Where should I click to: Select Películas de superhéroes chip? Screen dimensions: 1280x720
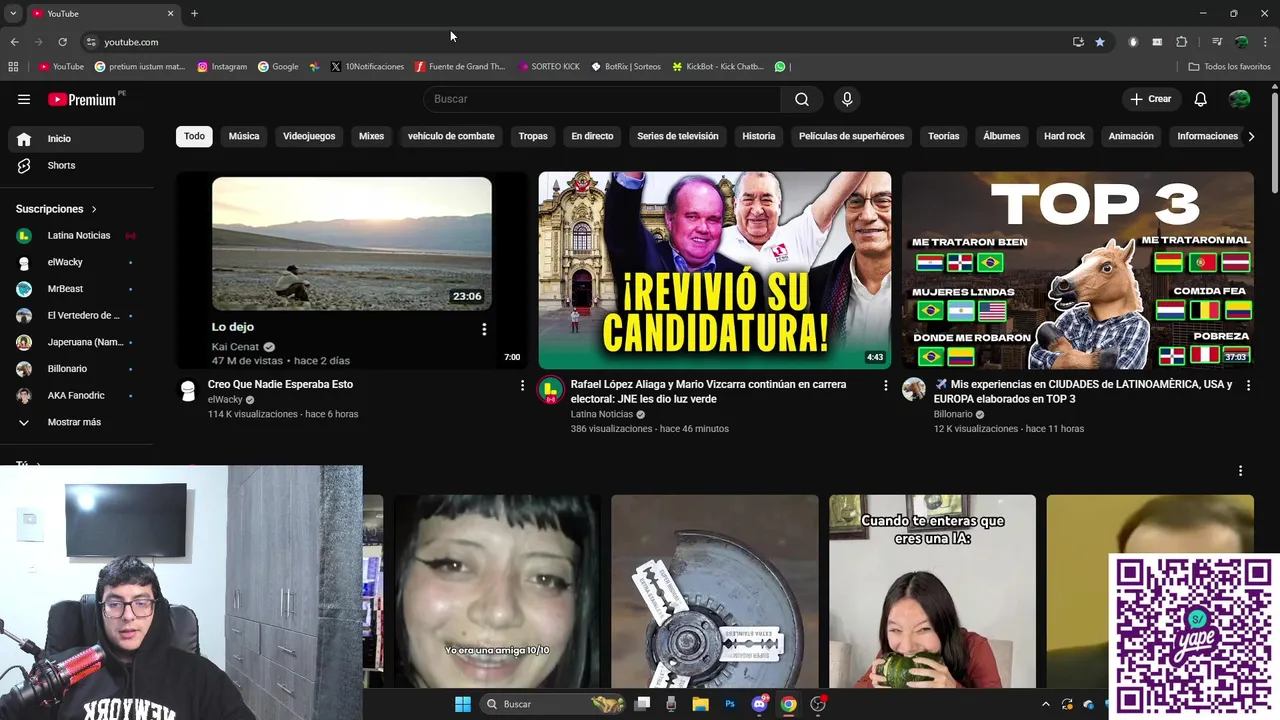tap(851, 136)
